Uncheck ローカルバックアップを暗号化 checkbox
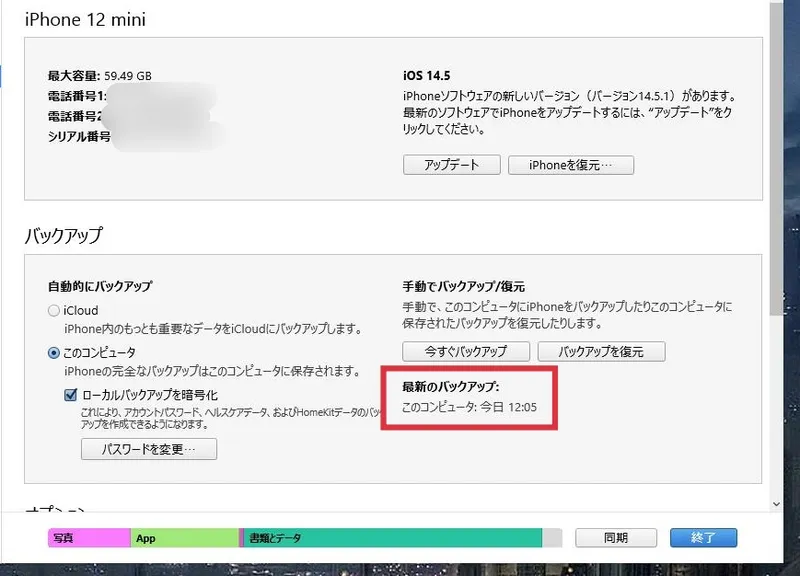This screenshot has width=800, height=576. tap(71, 395)
